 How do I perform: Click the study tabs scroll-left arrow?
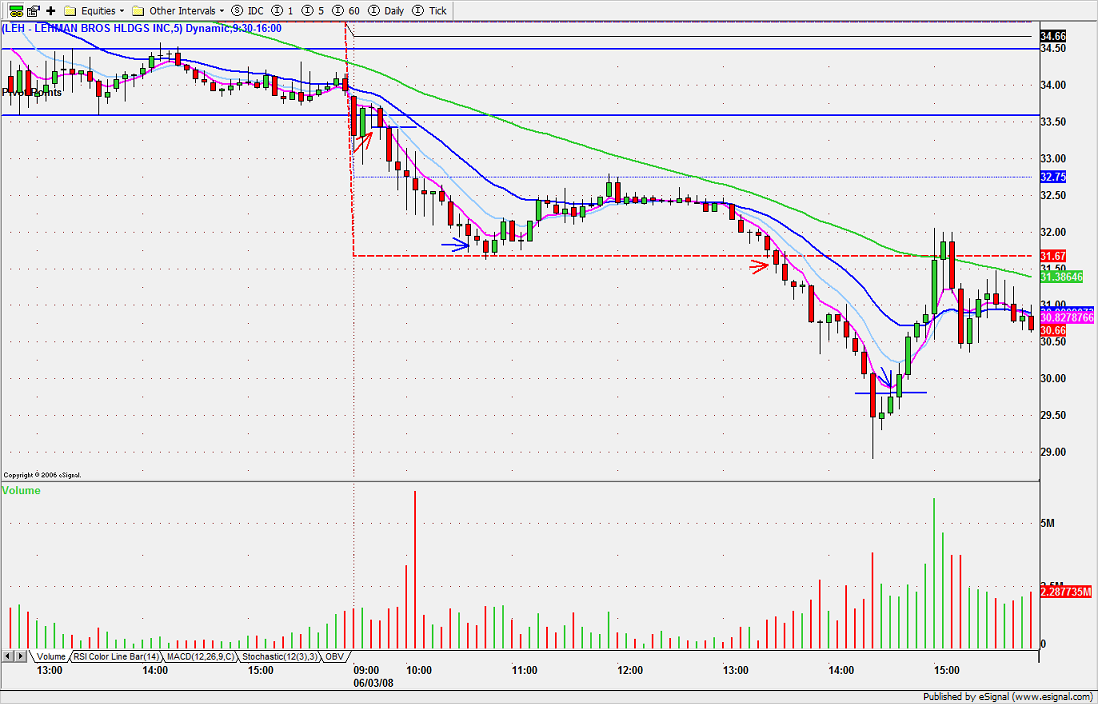pyautogui.click(x=8, y=656)
